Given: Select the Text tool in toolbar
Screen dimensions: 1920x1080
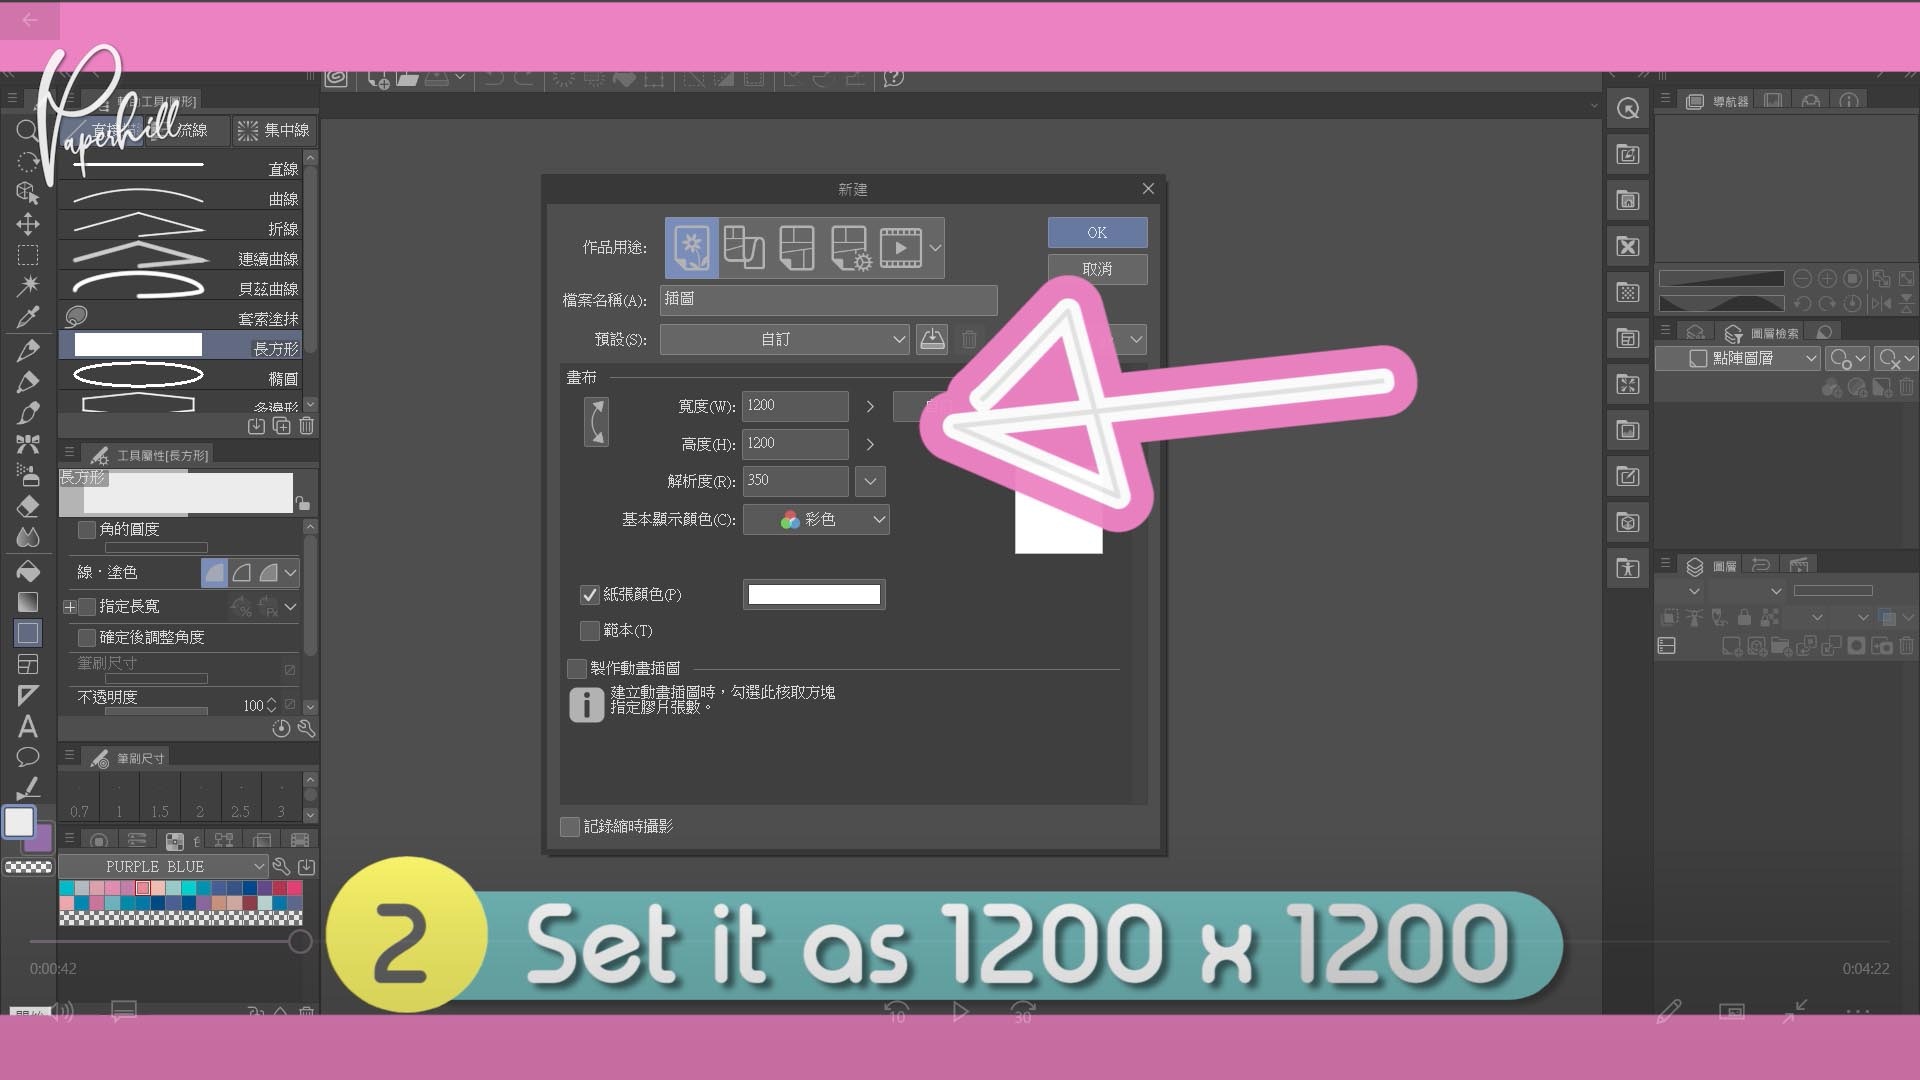Looking at the screenshot, I should (28, 726).
